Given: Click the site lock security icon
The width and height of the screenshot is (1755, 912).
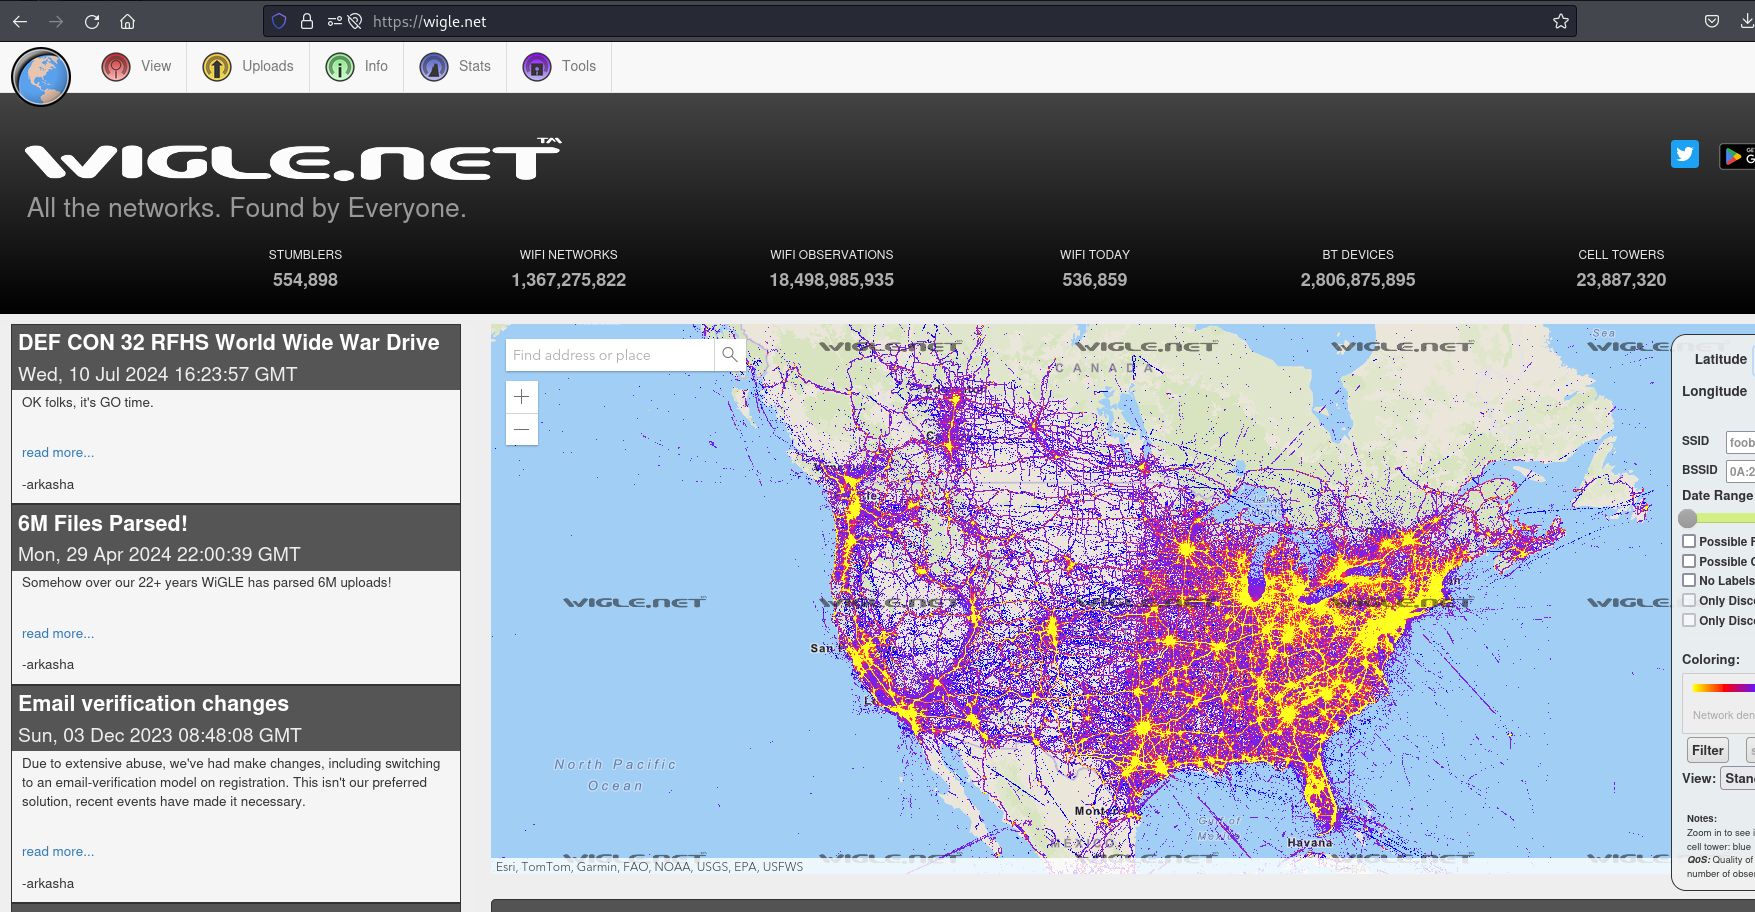Looking at the screenshot, I should coord(307,21).
